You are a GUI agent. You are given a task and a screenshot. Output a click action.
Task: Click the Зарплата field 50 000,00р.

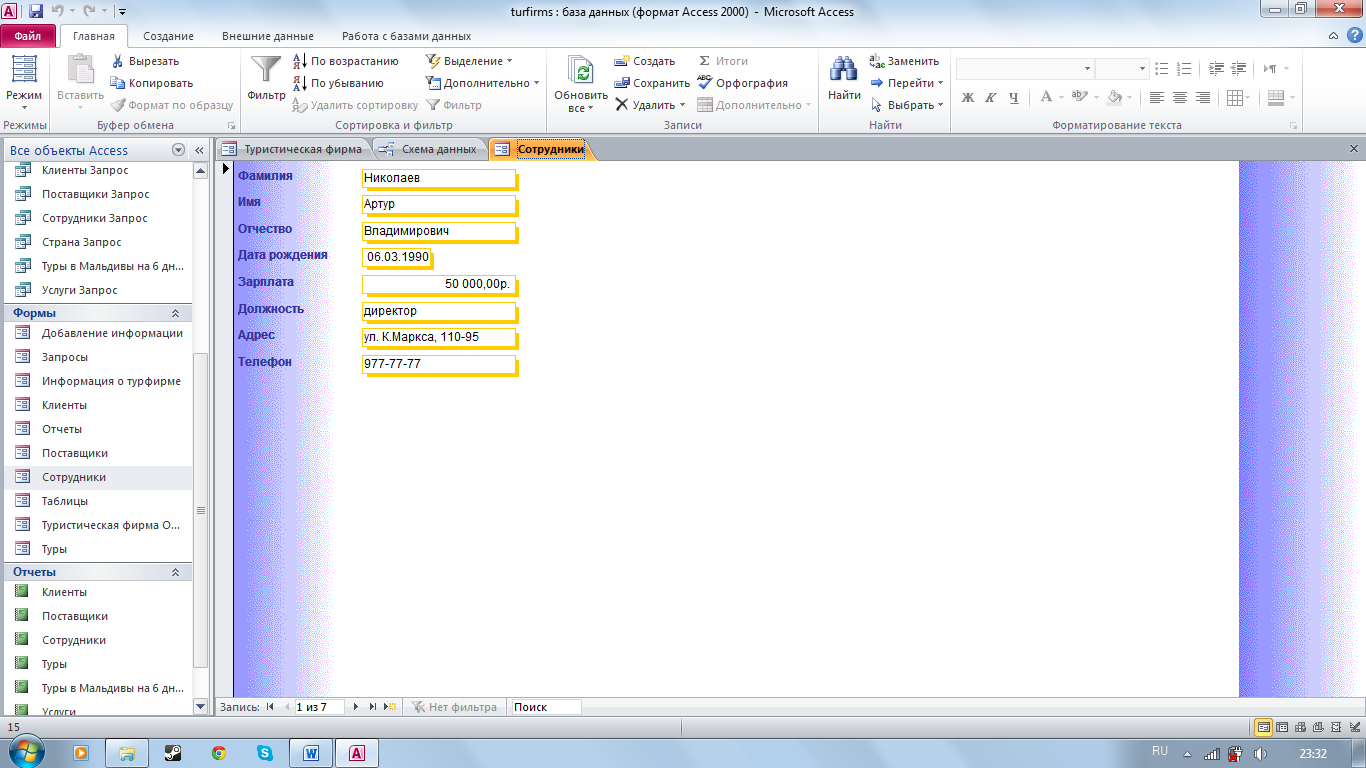438,284
